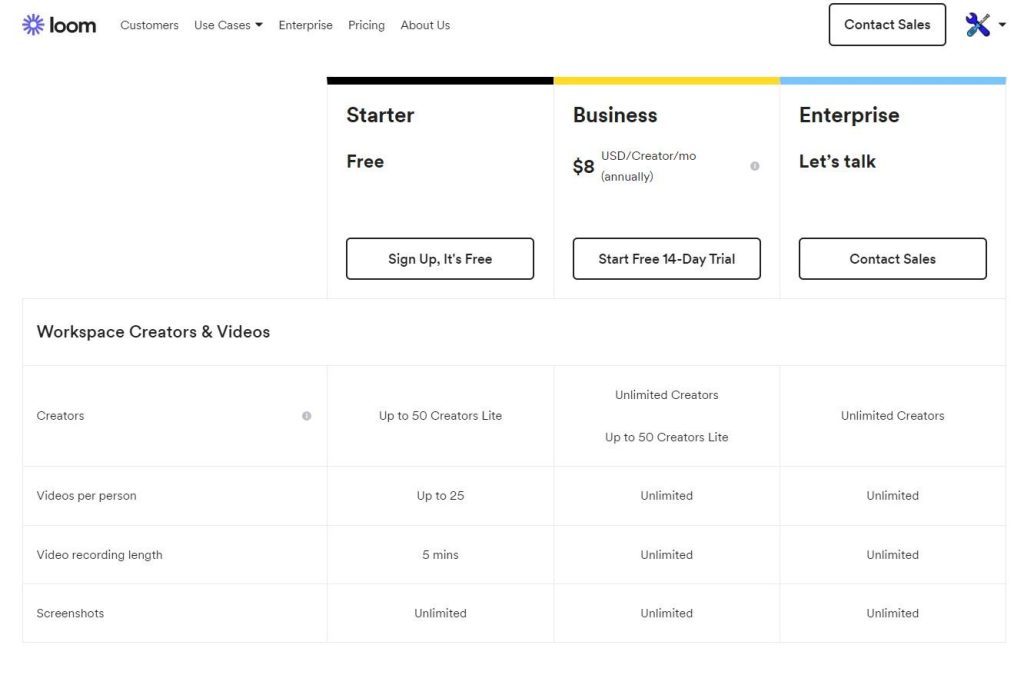Click the Videos per person label
Screen dimensions: 1024x685
tap(86, 496)
